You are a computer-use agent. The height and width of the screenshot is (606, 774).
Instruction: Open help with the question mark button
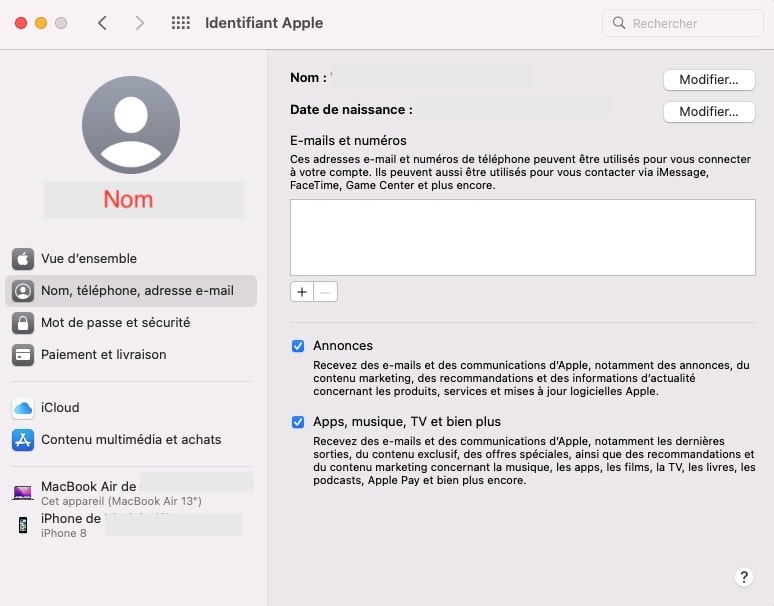point(744,576)
